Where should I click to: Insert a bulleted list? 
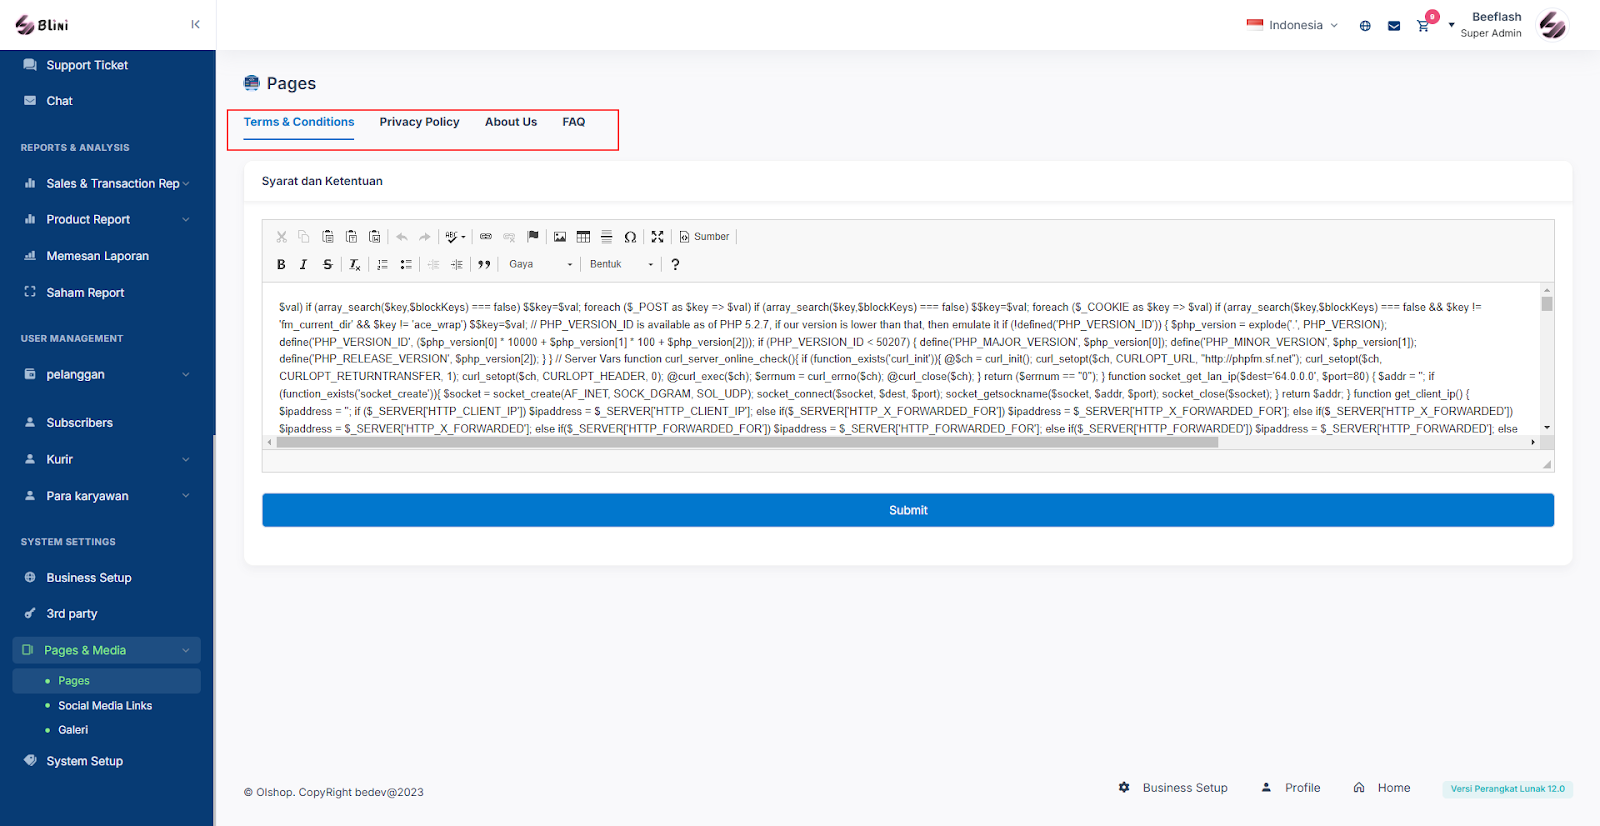(x=405, y=265)
